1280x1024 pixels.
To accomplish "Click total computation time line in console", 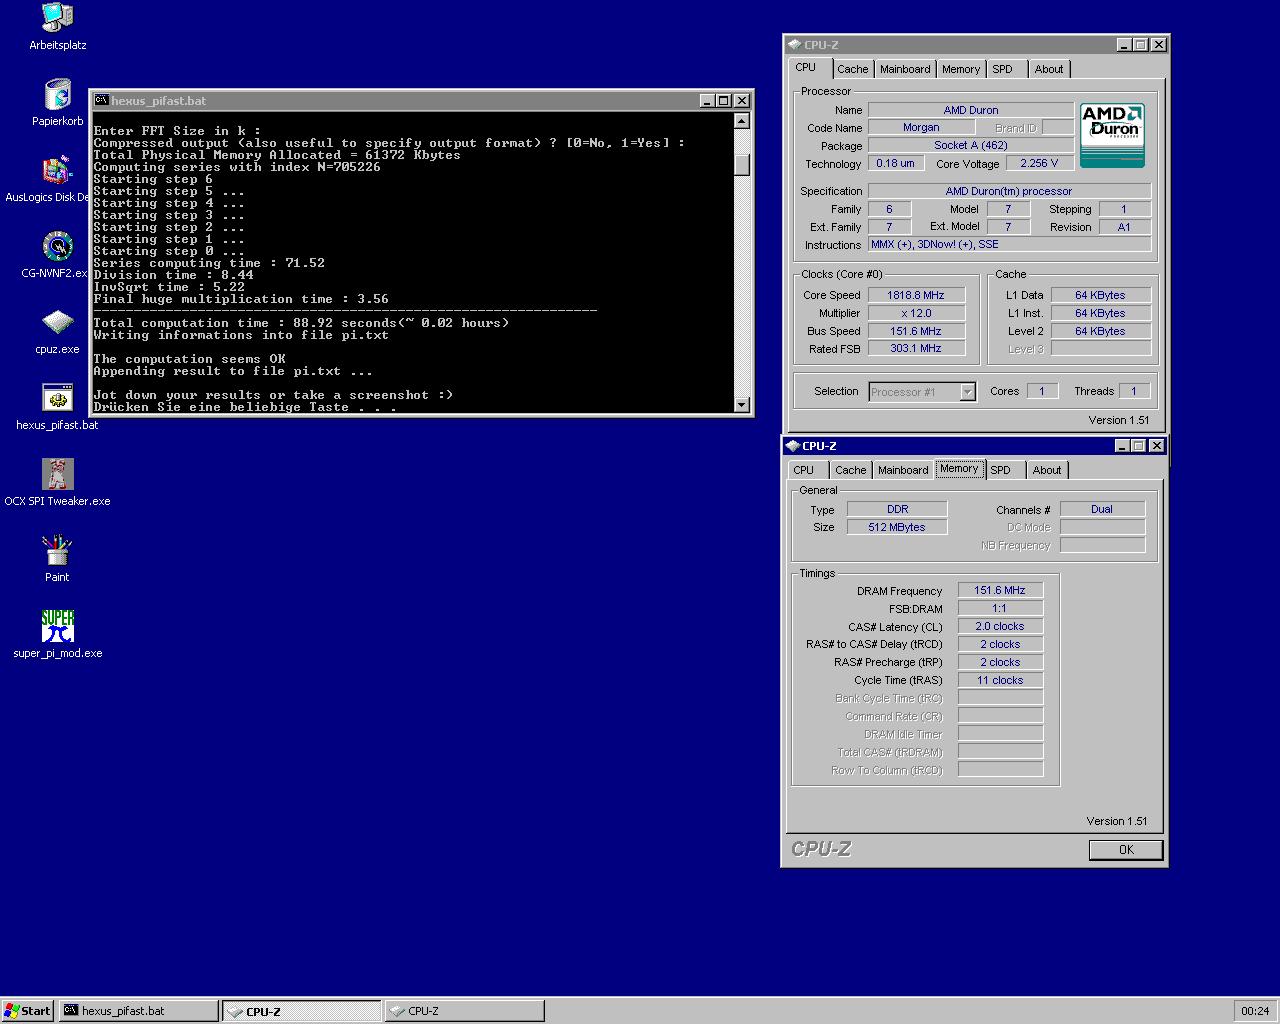I will coord(301,323).
